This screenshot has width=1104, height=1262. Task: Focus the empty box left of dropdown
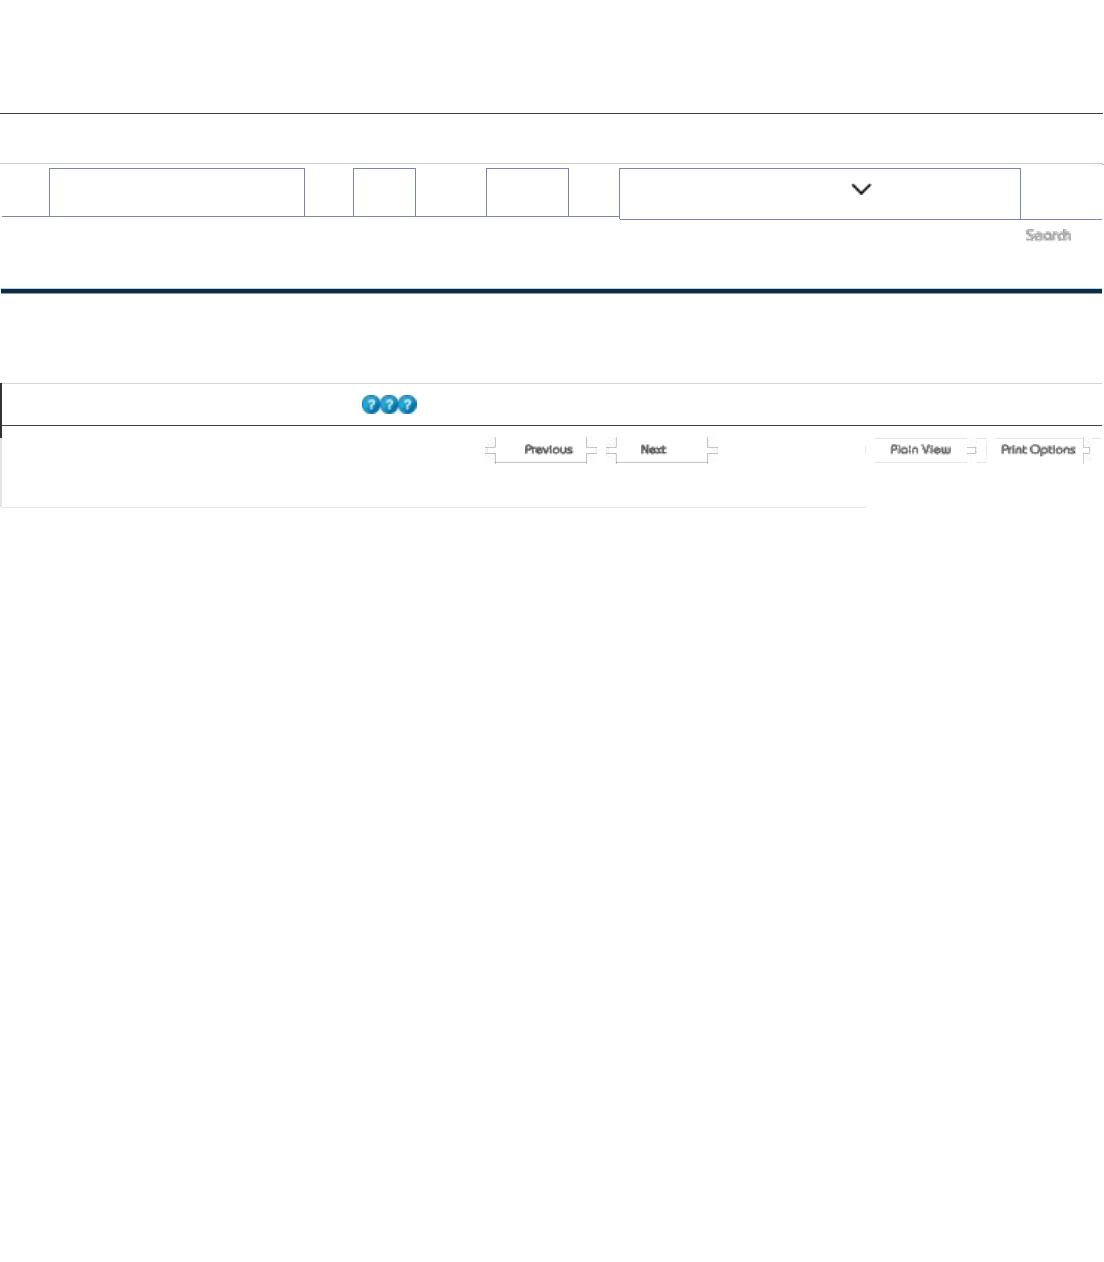(527, 192)
